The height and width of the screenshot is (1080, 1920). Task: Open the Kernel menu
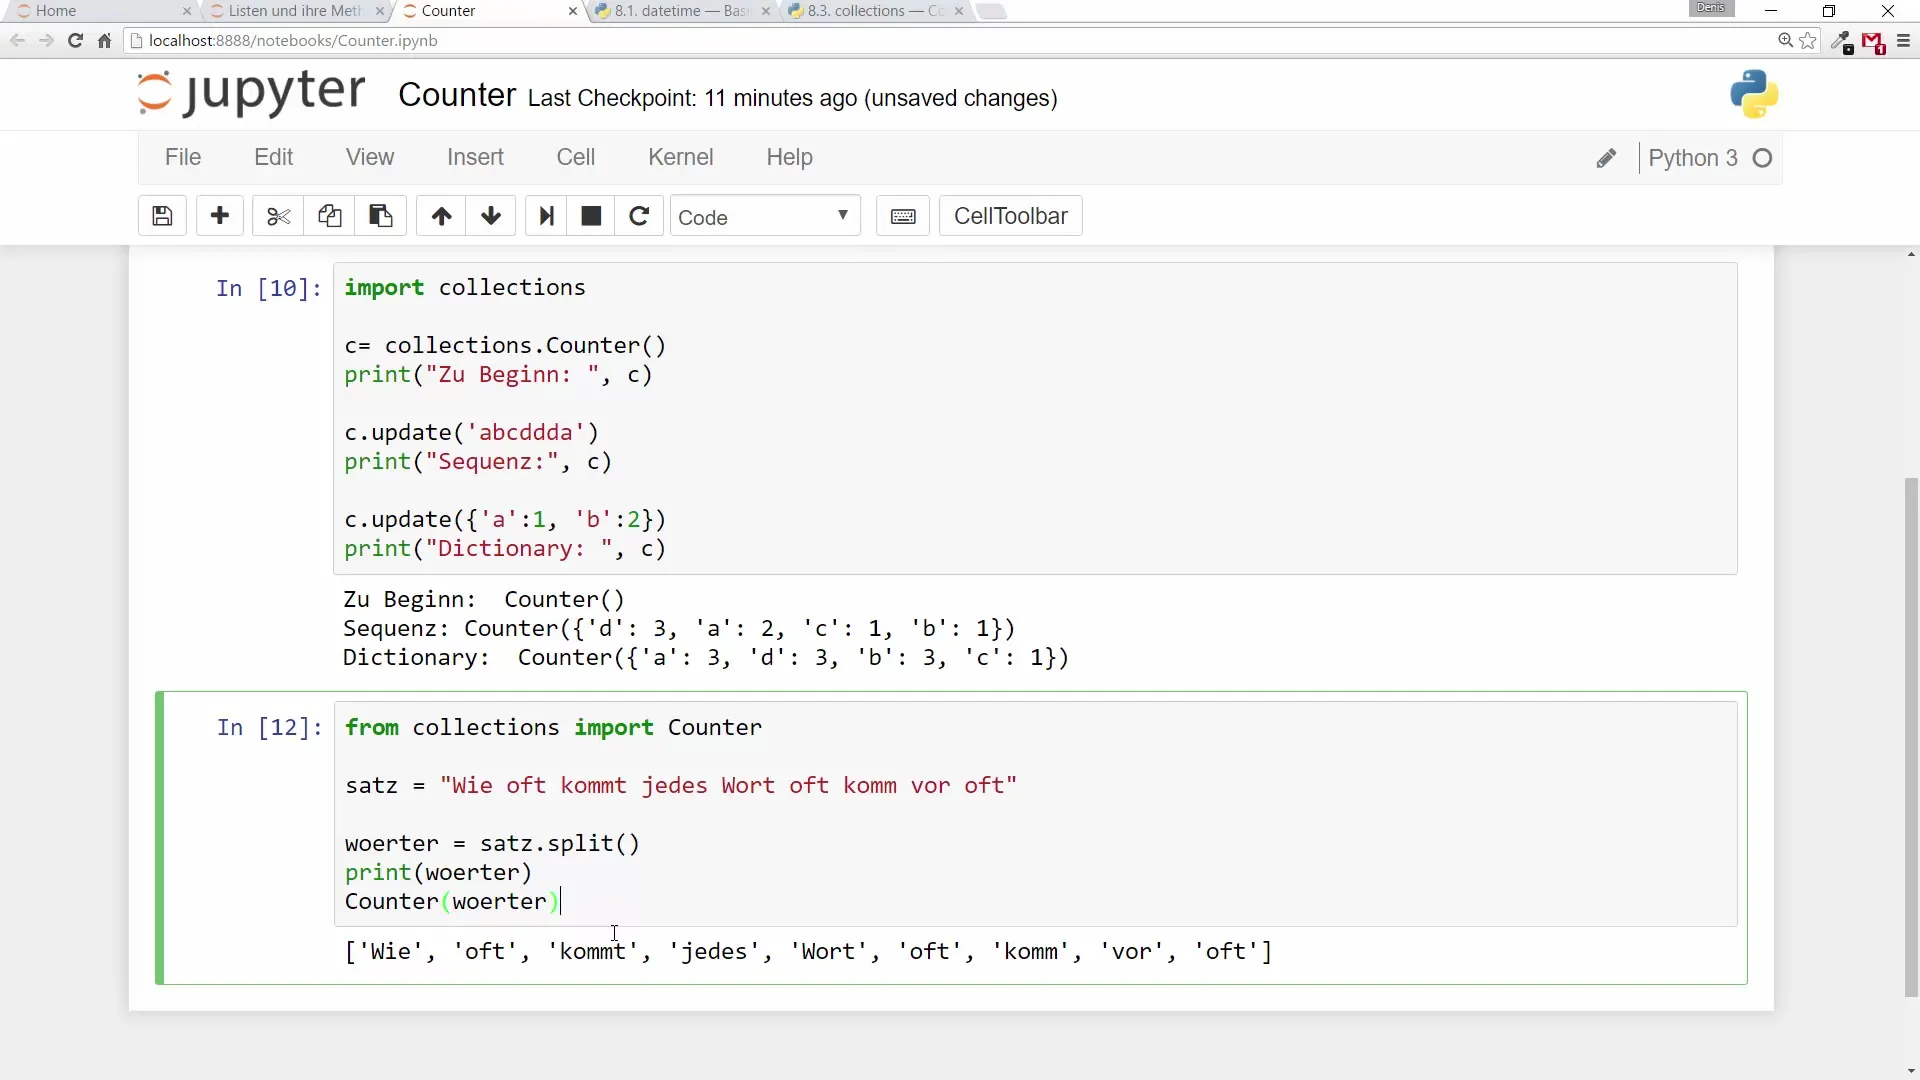pos(680,157)
